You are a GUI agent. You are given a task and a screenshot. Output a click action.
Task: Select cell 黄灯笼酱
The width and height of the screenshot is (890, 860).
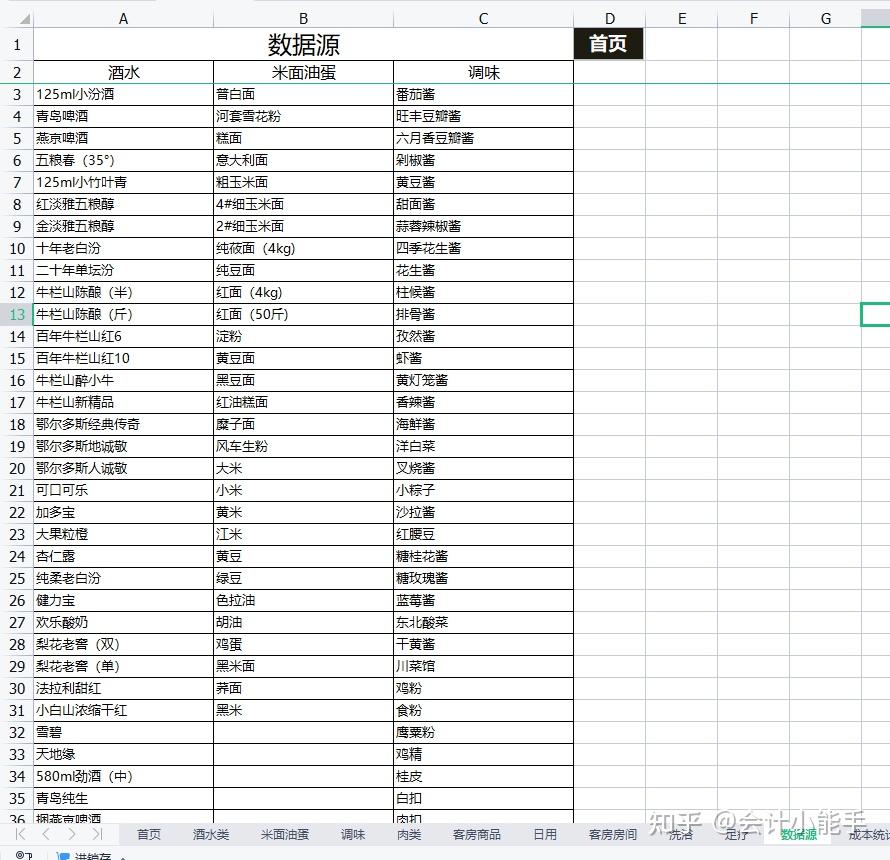(483, 380)
